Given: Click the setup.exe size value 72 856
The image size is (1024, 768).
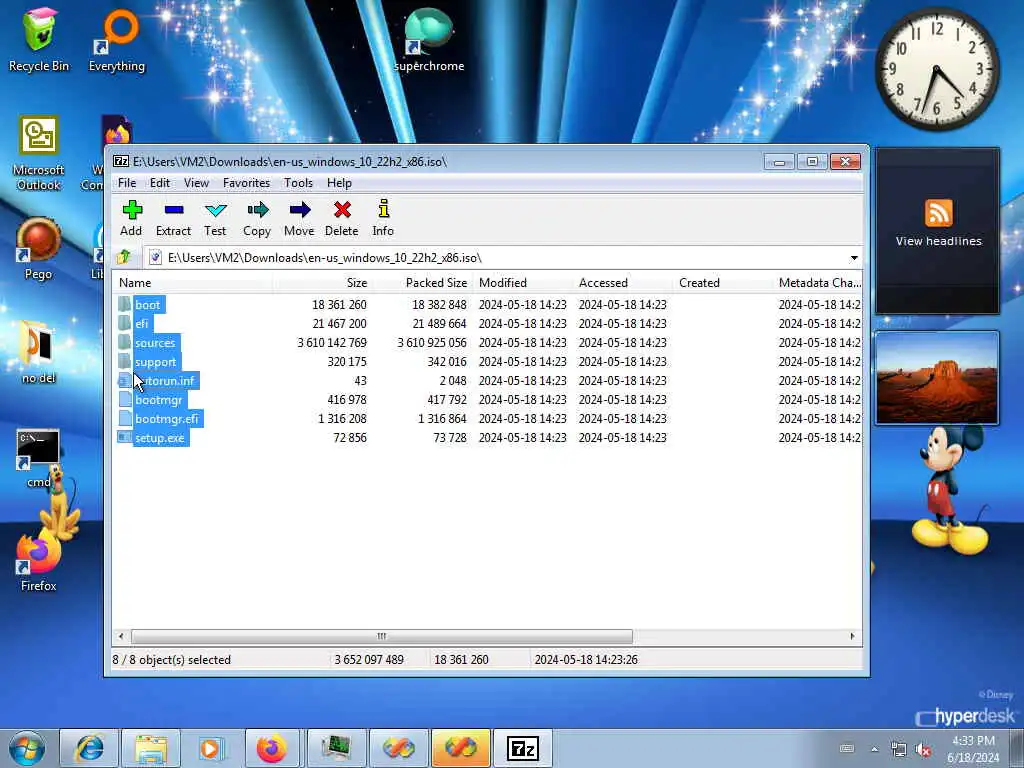Looking at the screenshot, I should [350, 438].
